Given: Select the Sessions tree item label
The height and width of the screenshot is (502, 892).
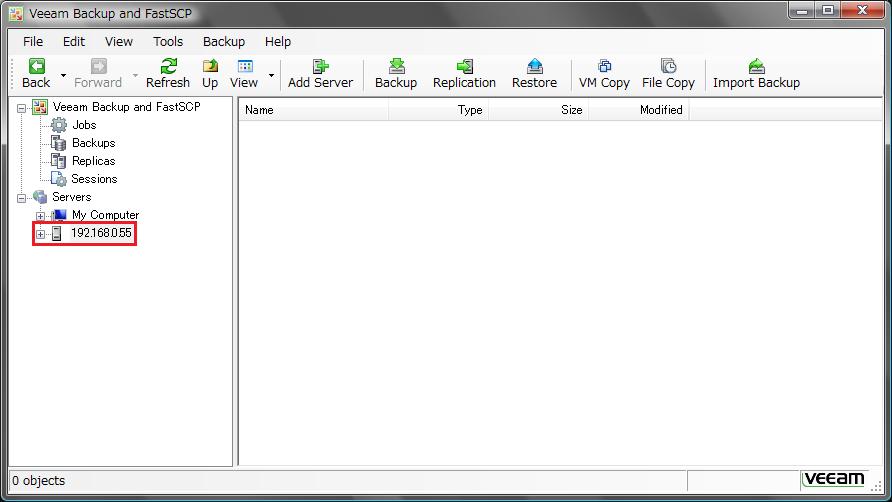Looking at the screenshot, I should tap(94, 179).
